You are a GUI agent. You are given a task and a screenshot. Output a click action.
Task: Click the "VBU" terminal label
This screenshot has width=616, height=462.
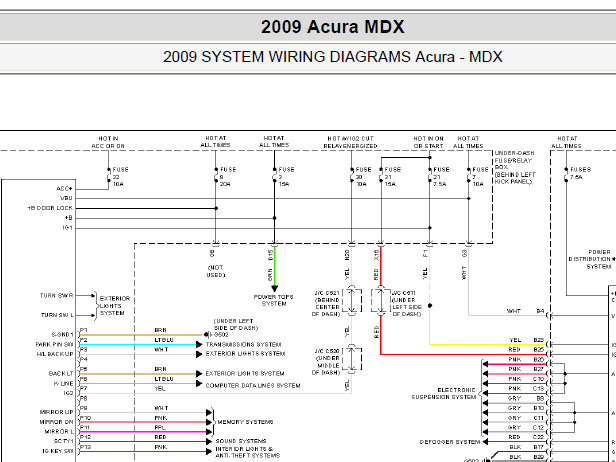point(66,198)
